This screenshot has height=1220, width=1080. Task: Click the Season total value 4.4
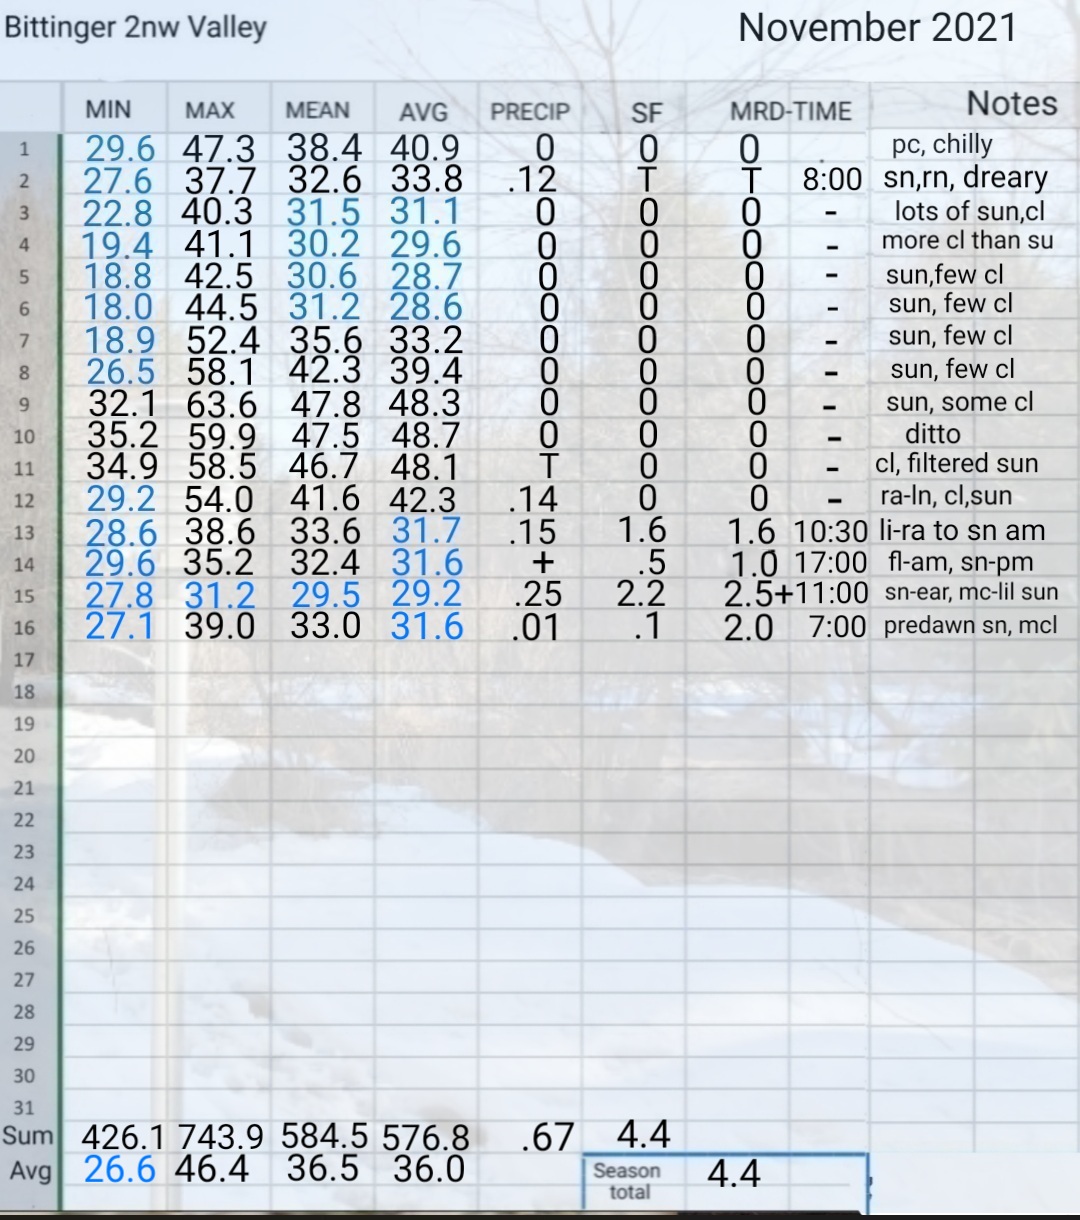(x=734, y=1173)
